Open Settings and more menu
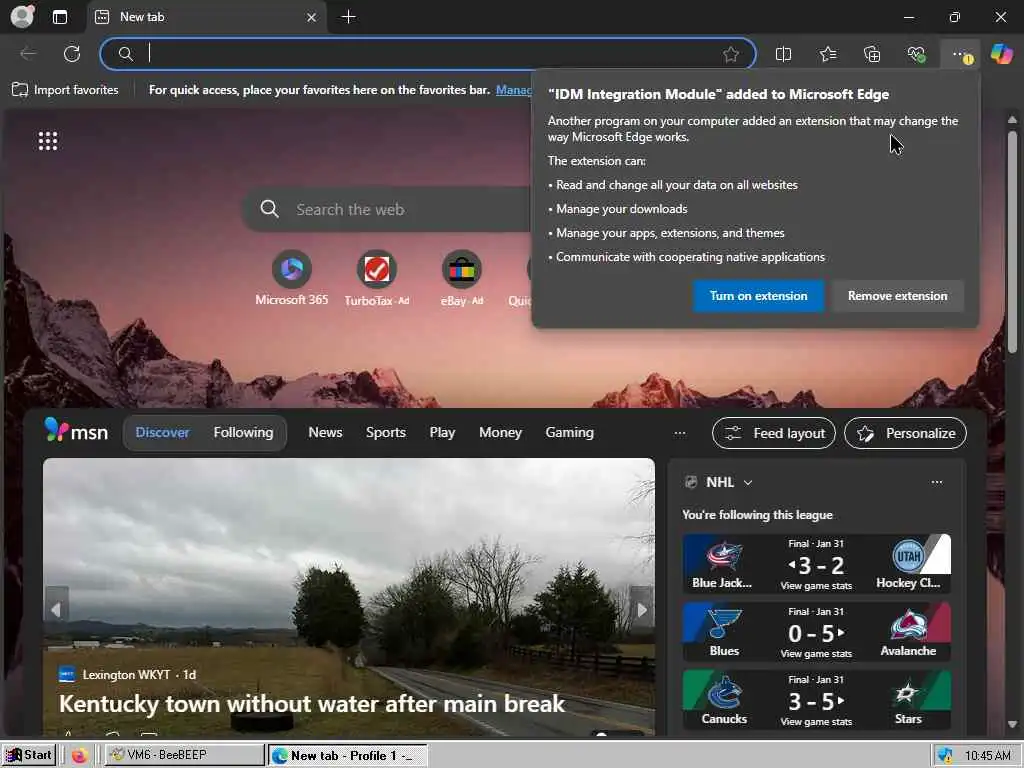Viewport: 1024px width, 768px height. click(961, 54)
